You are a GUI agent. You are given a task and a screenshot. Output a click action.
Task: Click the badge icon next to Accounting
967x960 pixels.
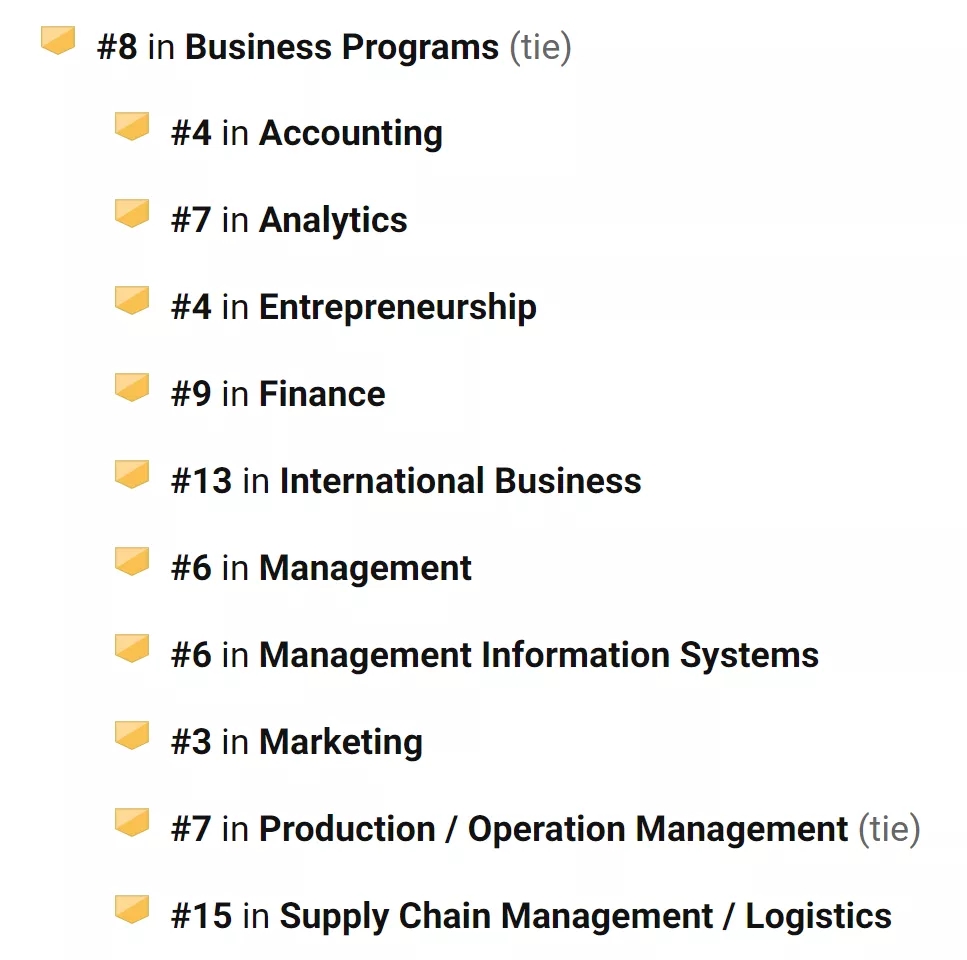132,126
